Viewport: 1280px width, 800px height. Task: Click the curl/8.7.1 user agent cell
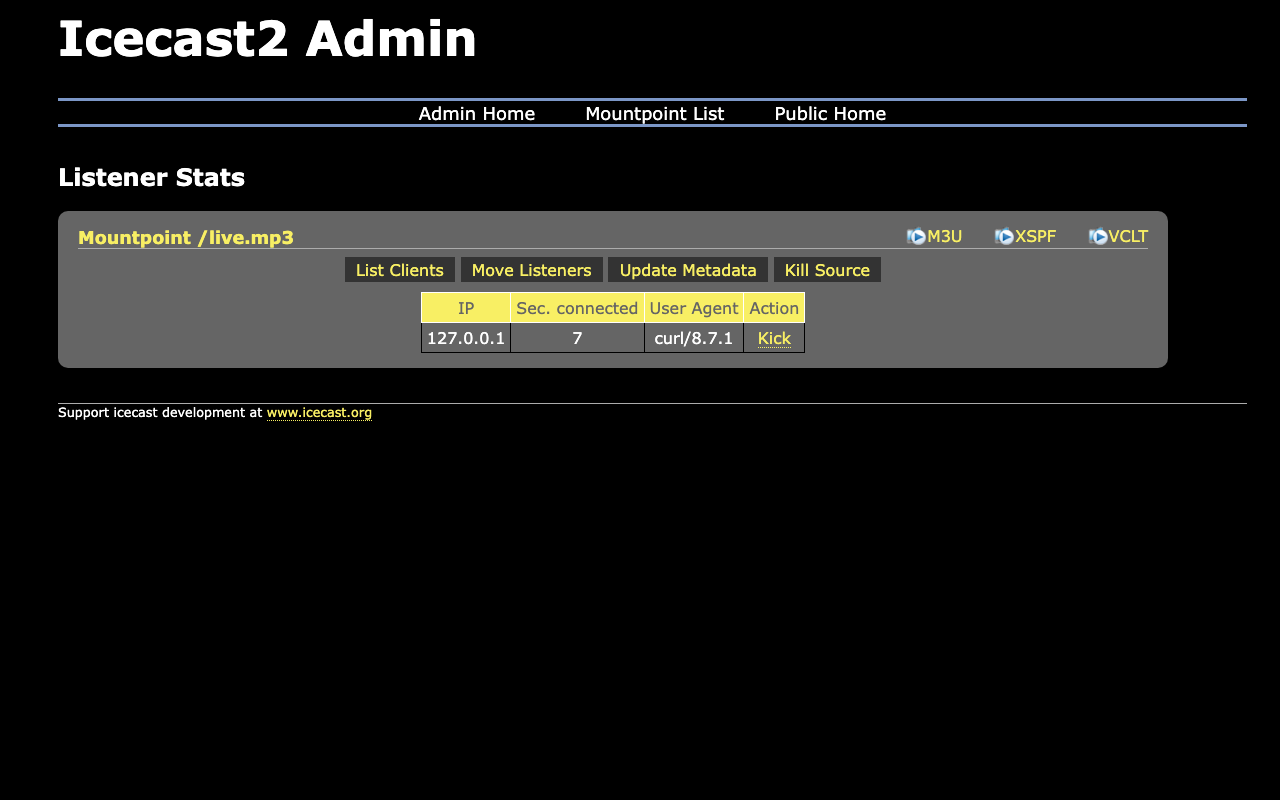(x=694, y=338)
